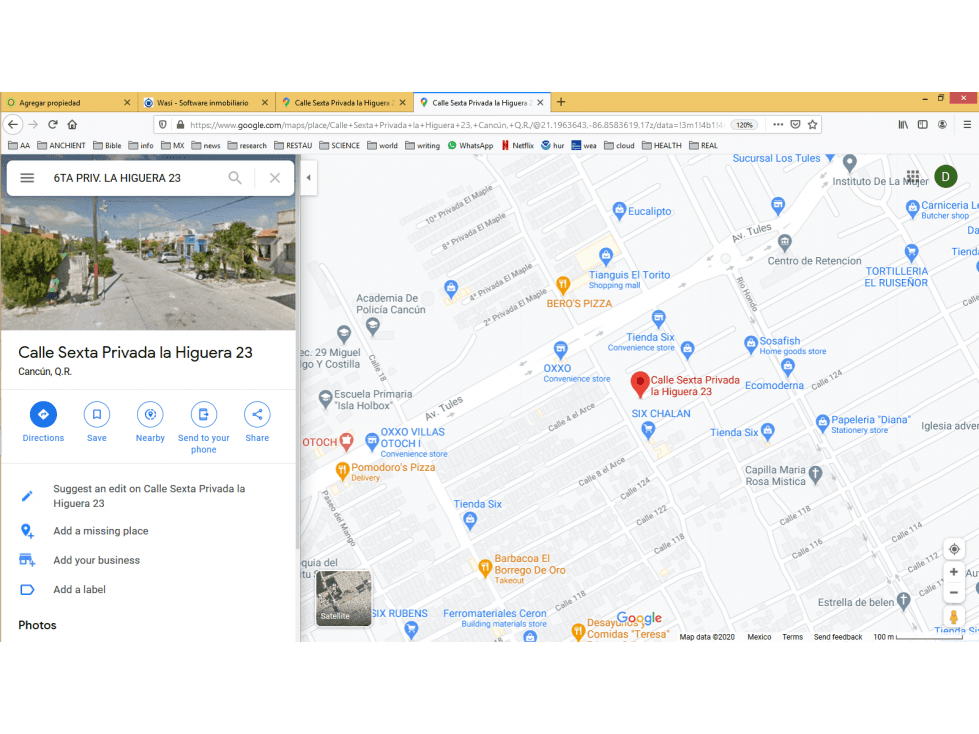Viewport: 979px width, 734px height.
Task: Share this location icon
Action: click(257, 414)
